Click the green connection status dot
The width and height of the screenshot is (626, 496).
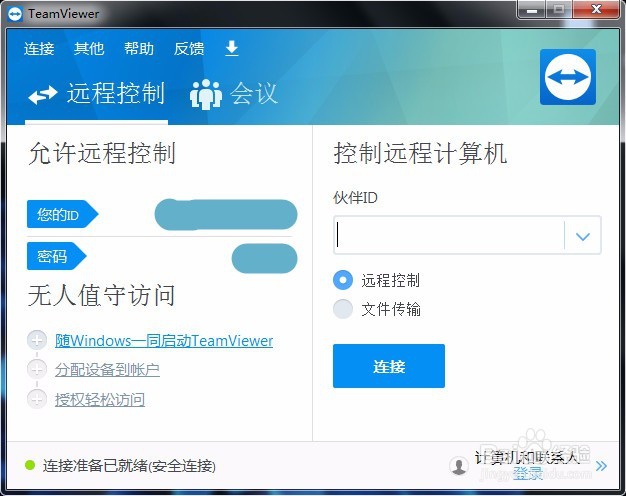point(30,465)
